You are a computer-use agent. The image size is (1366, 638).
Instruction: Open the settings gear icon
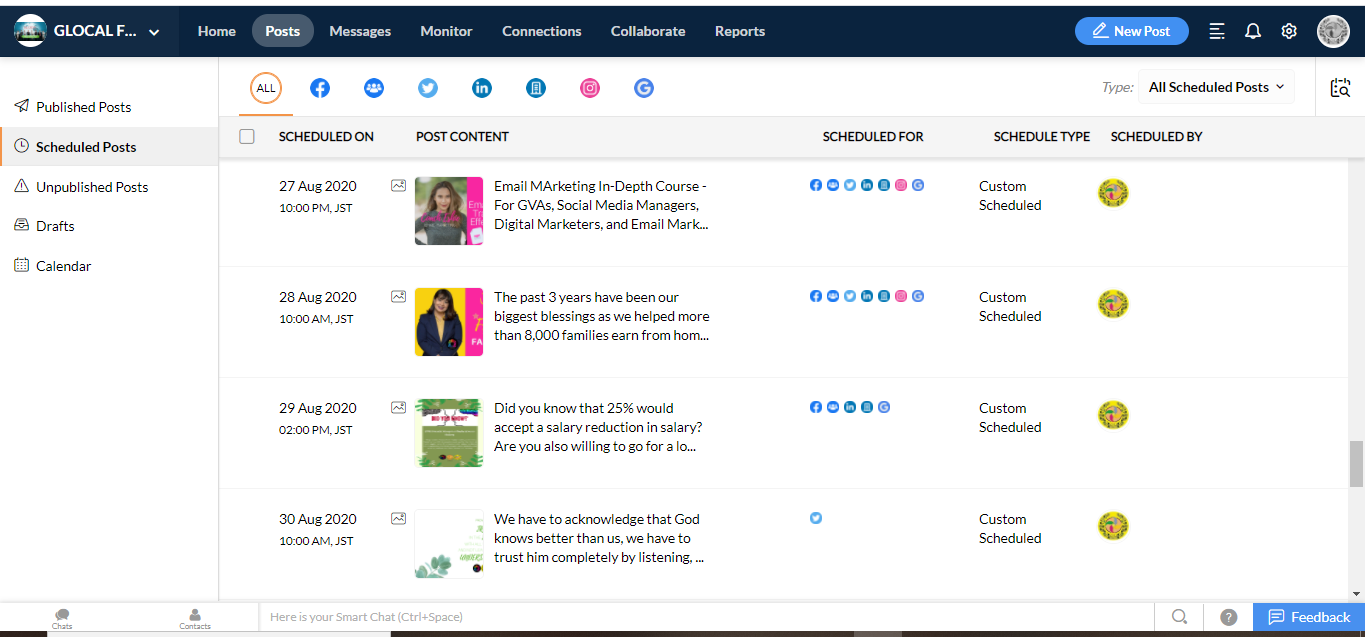(x=1289, y=31)
